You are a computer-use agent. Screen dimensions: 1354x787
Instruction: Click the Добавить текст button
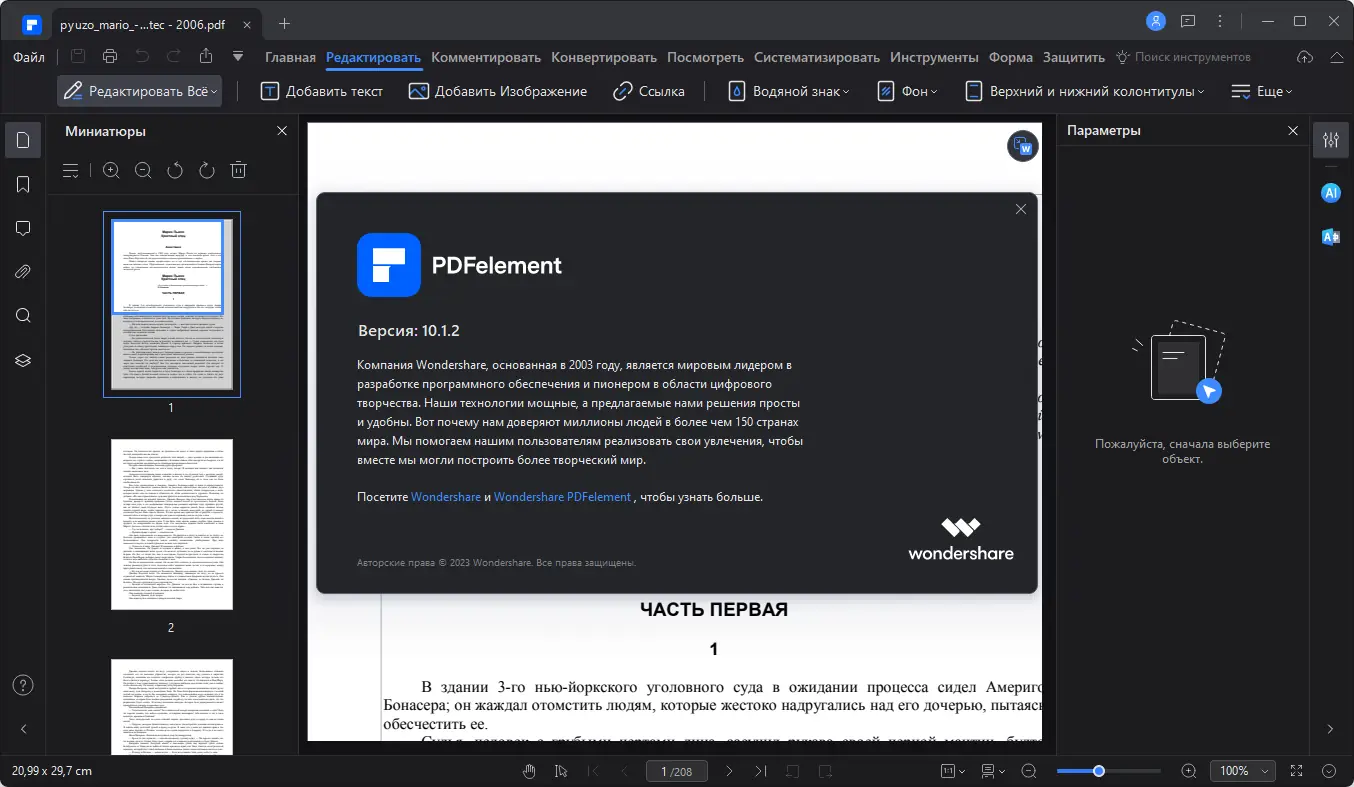pyautogui.click(x=322, y=91)
